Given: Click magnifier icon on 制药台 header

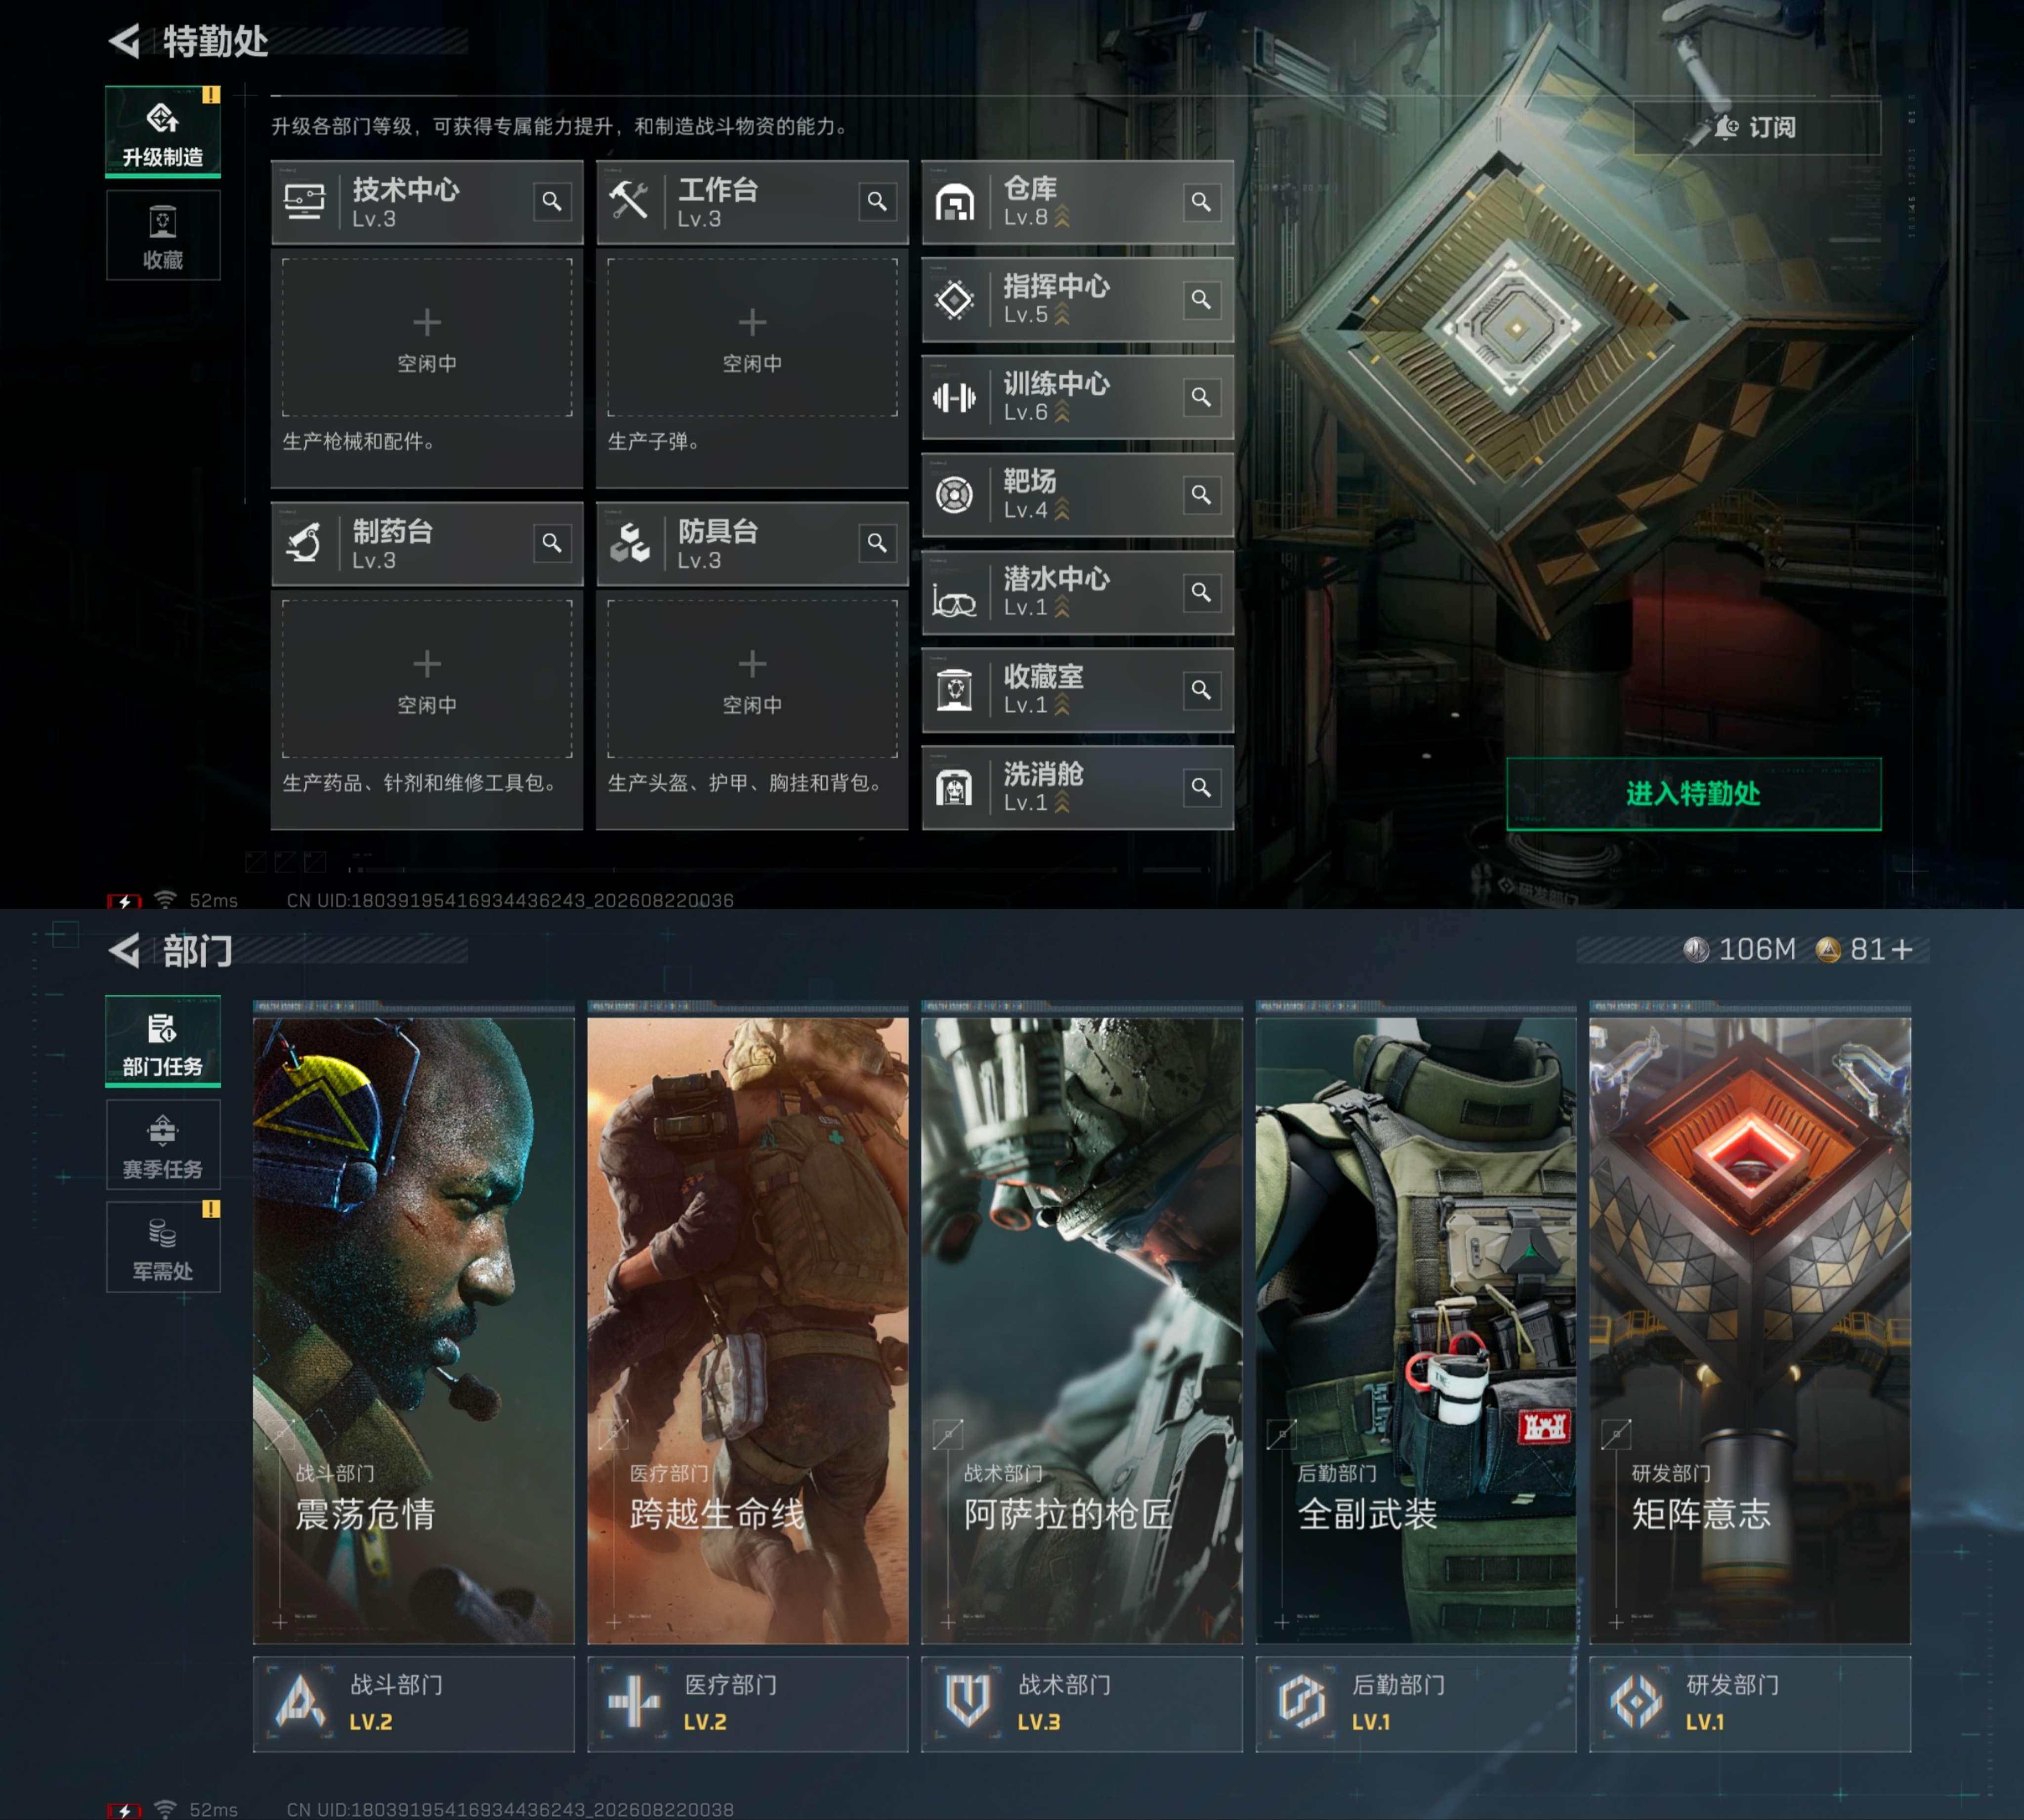Looking at the screenshot, I should (552, 543).
